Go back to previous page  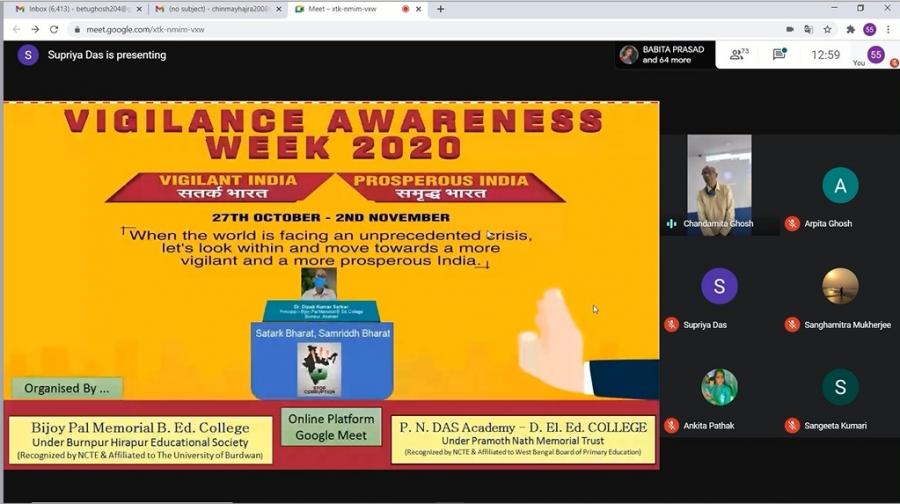coord(16,30)
